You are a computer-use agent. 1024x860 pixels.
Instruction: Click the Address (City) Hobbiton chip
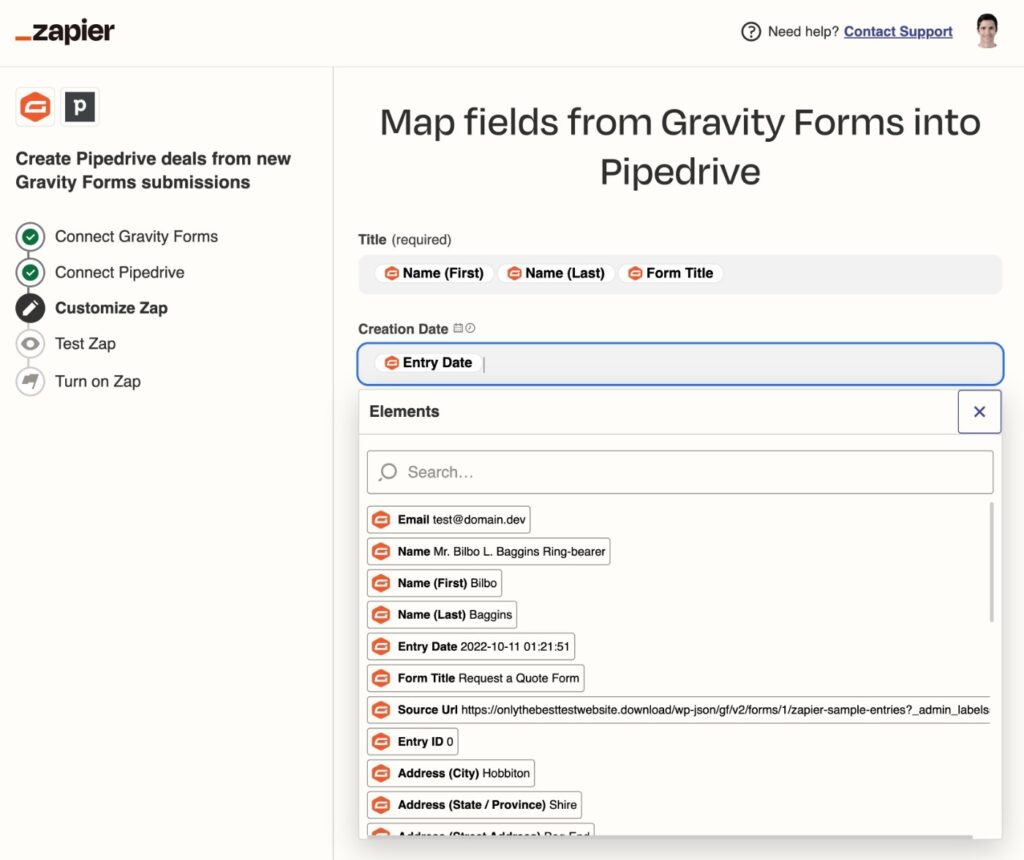450,773
